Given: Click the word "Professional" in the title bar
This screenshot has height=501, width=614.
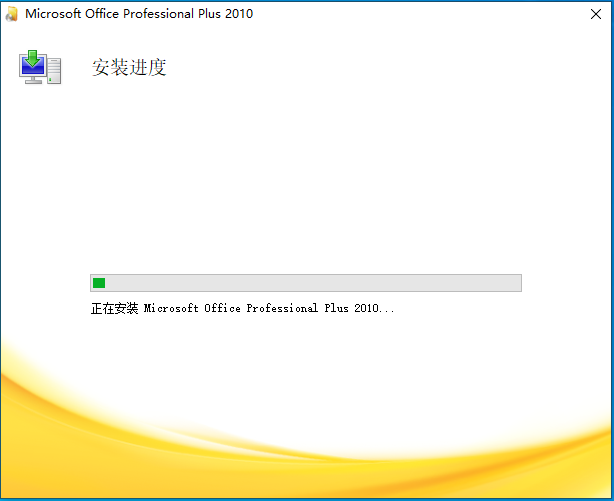Looking at the screenshot, I should 158,14.
